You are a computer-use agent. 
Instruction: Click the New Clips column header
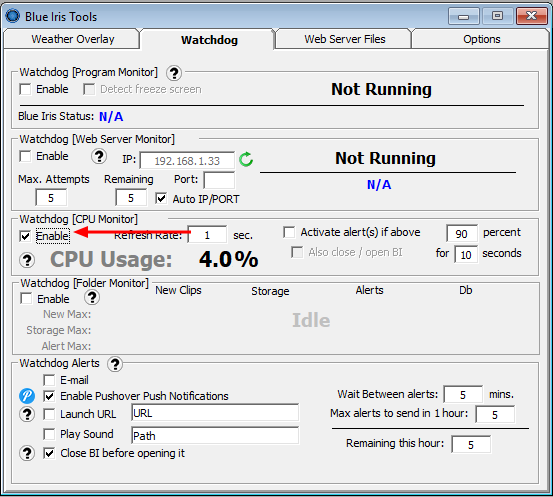click(178, 290)
